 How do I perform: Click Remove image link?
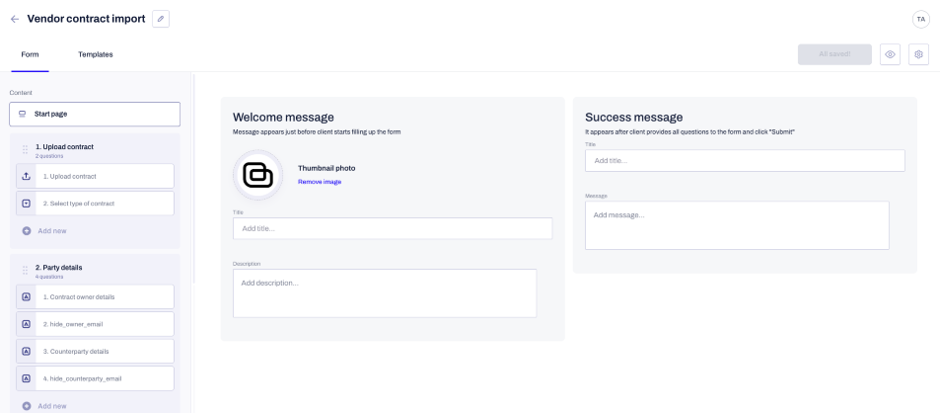(x=320, y=182)
